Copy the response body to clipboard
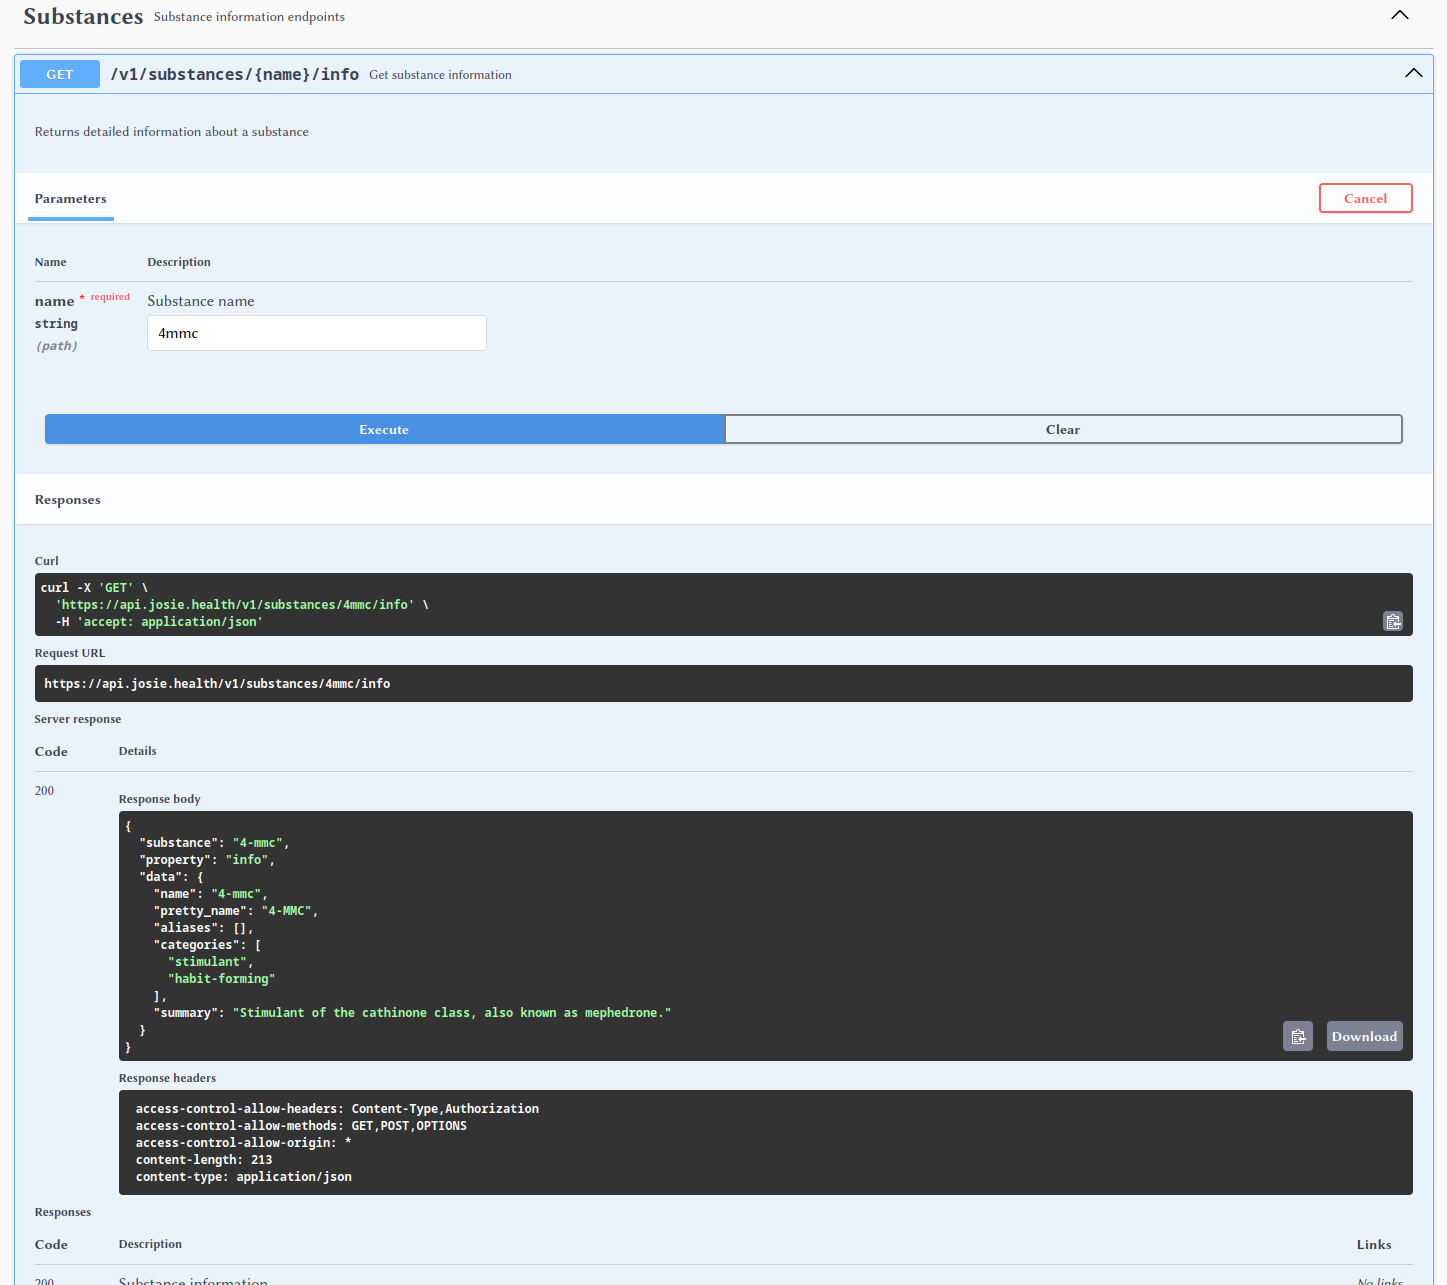This screenshot has width=1447, height=1285. pyautogui.click(x=1297, y=1036)
